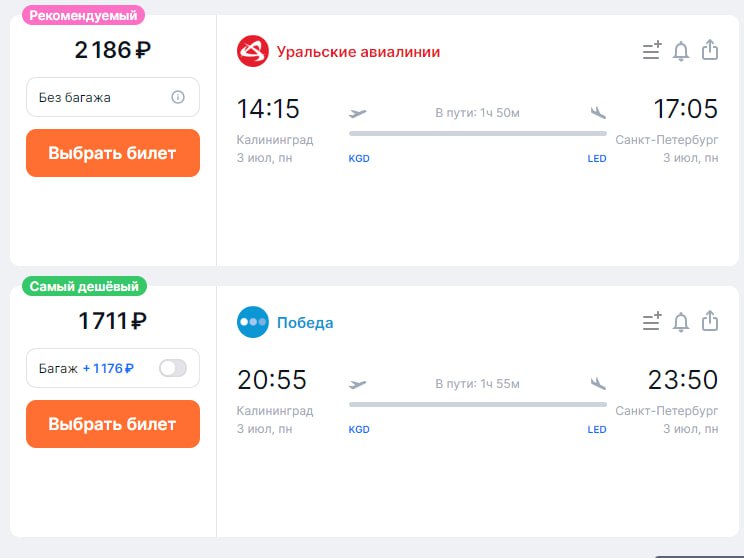Share the Pobeda flight

710,321
